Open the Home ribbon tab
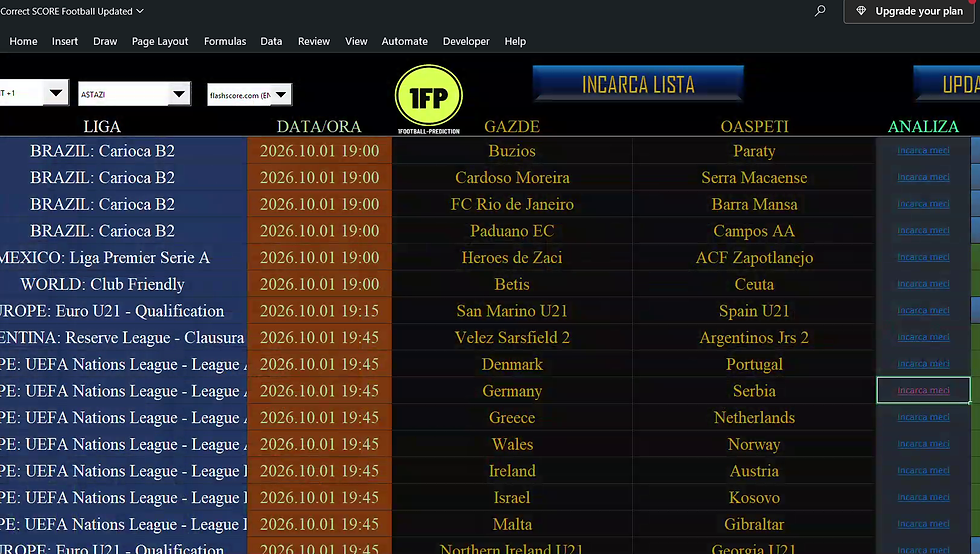 [23, 41]
